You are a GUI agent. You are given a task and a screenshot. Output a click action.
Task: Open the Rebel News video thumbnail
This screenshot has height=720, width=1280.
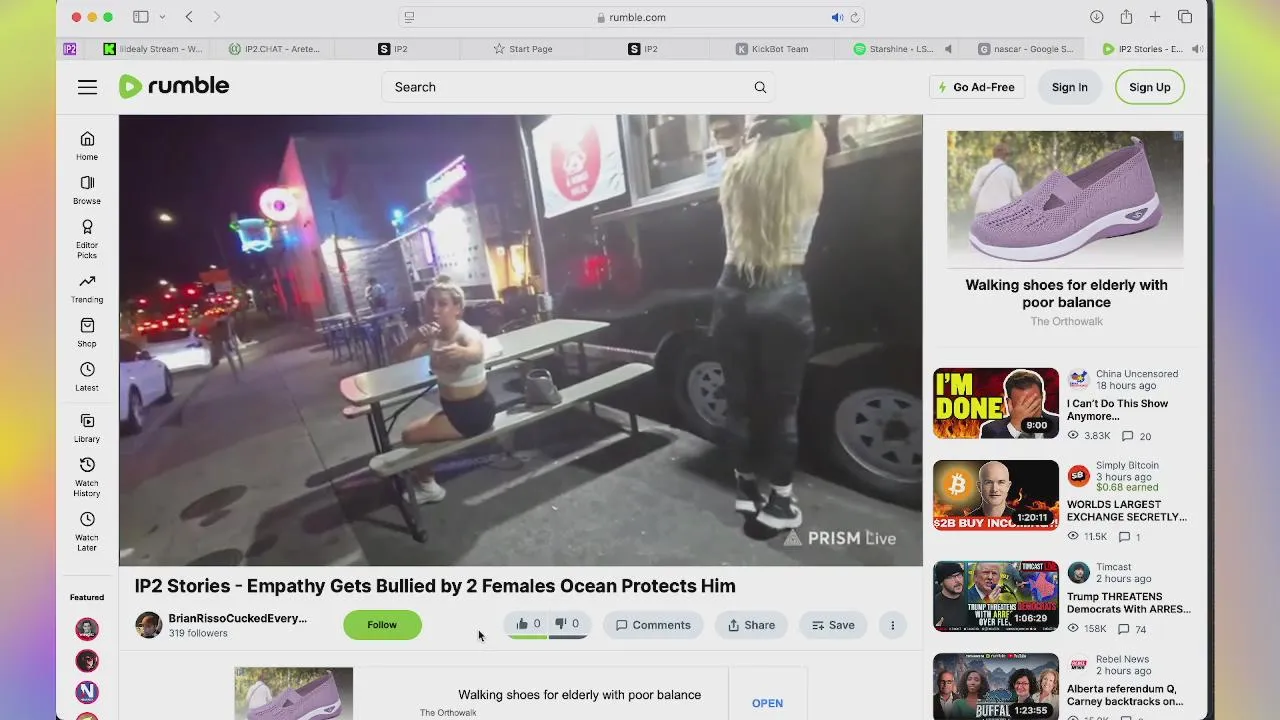pyautogui.click(x=996, y=686)
